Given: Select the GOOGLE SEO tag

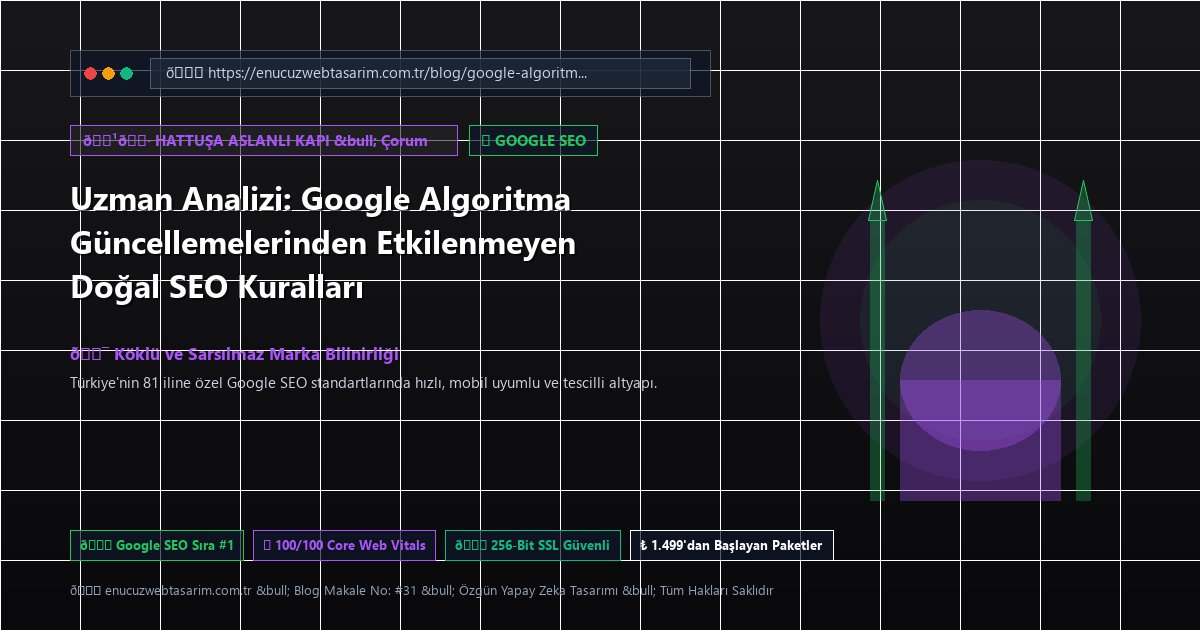Looking at the screenshot, I should [x=534, y=140].
